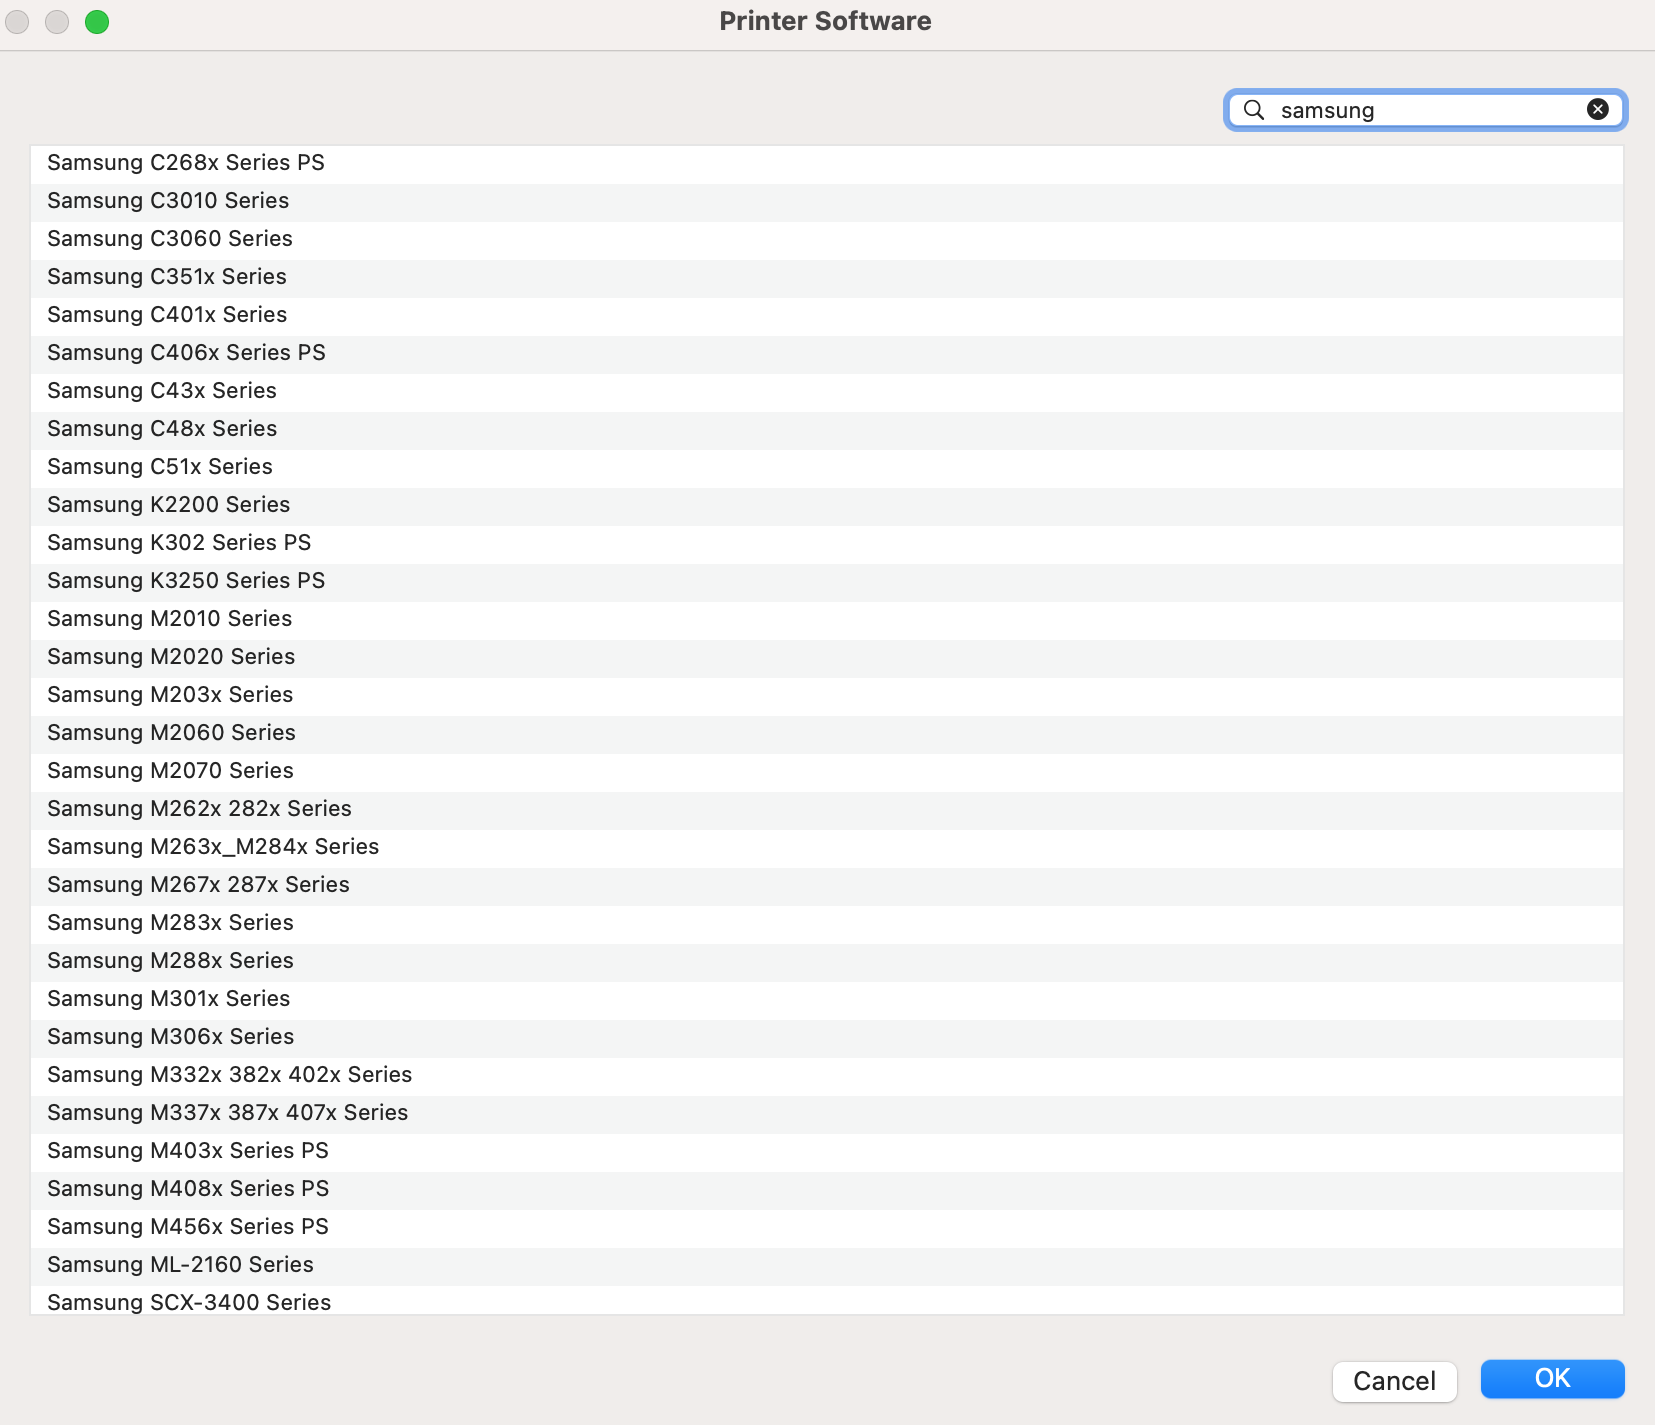Viewport: 1655px width, 1425px height.
Task: Select Samsung M203x Series
Action: point(827,695)
